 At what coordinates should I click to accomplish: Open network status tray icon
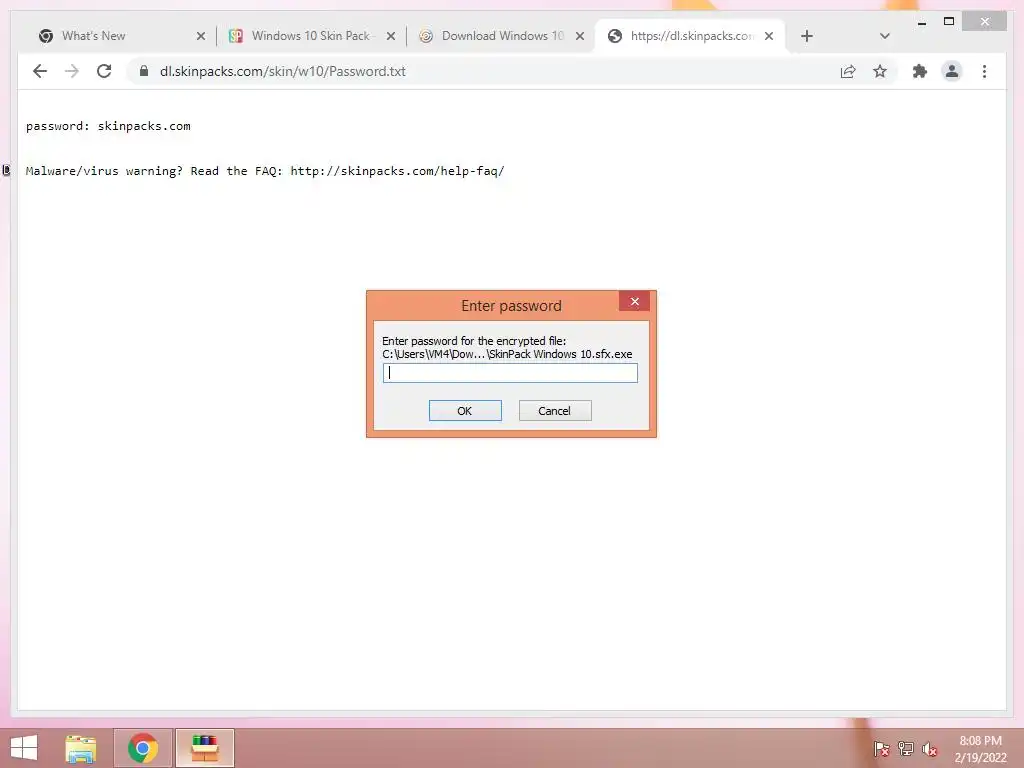tap(905, 748)
